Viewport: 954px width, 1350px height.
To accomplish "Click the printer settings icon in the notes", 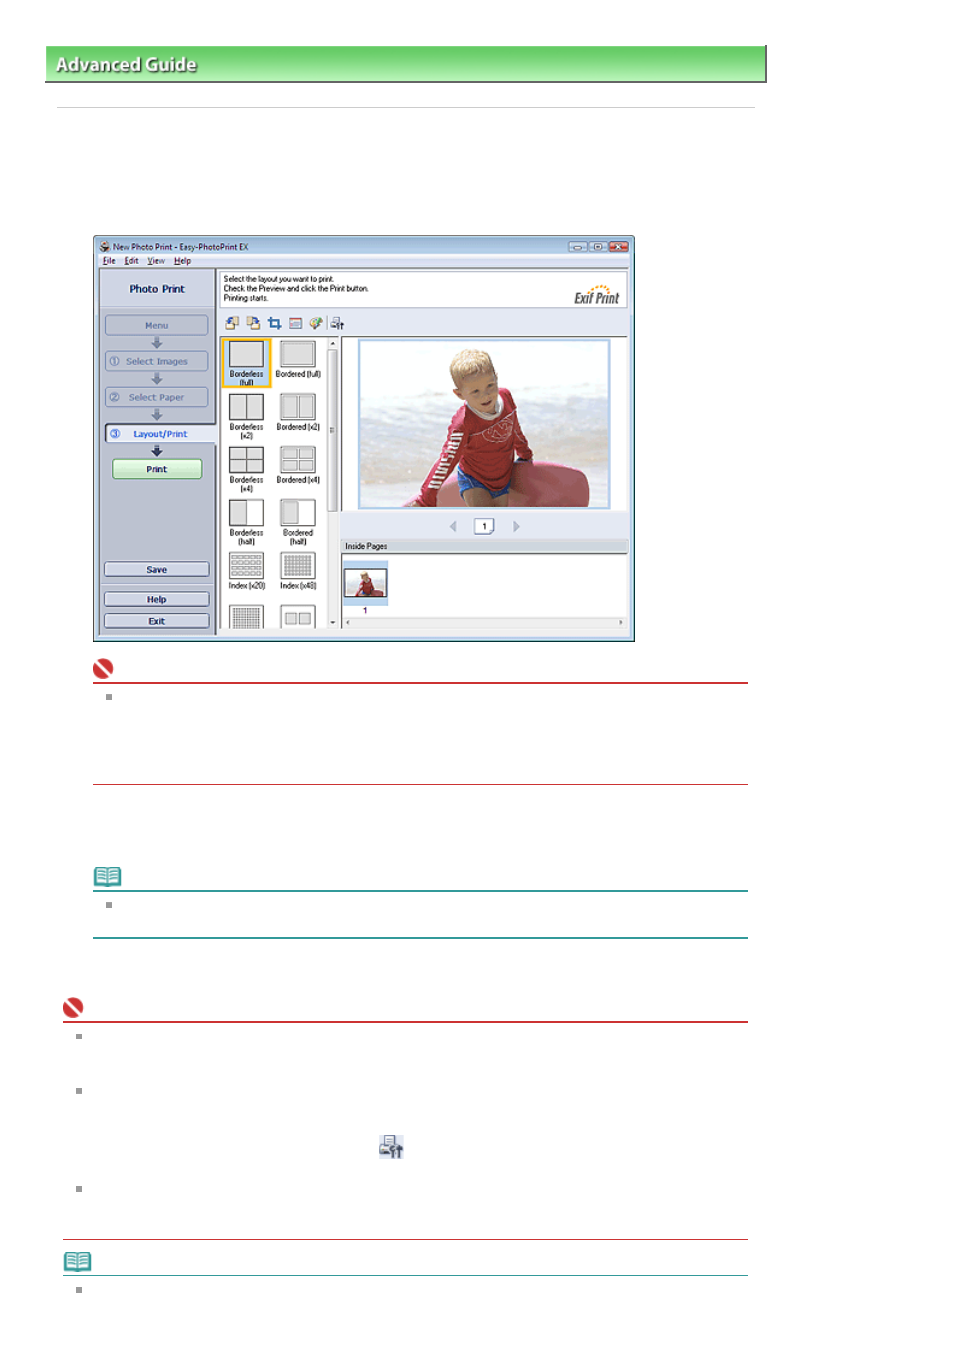I will (x=391, y=1147).
